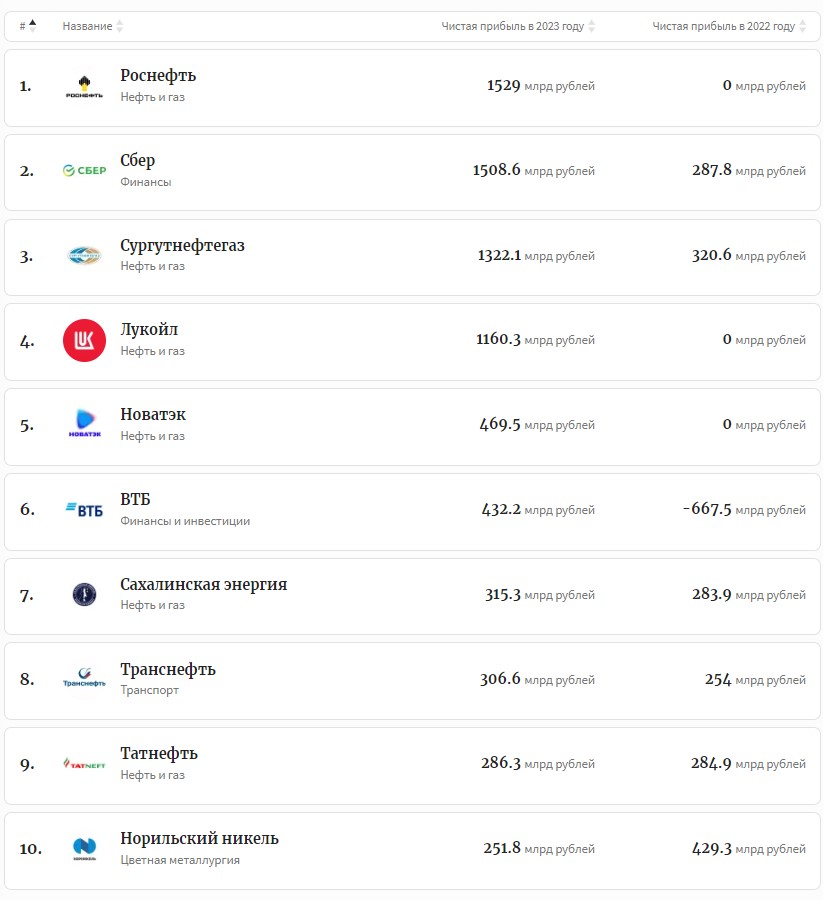Open the Роснефть company name link

click(x=158, y=76)
